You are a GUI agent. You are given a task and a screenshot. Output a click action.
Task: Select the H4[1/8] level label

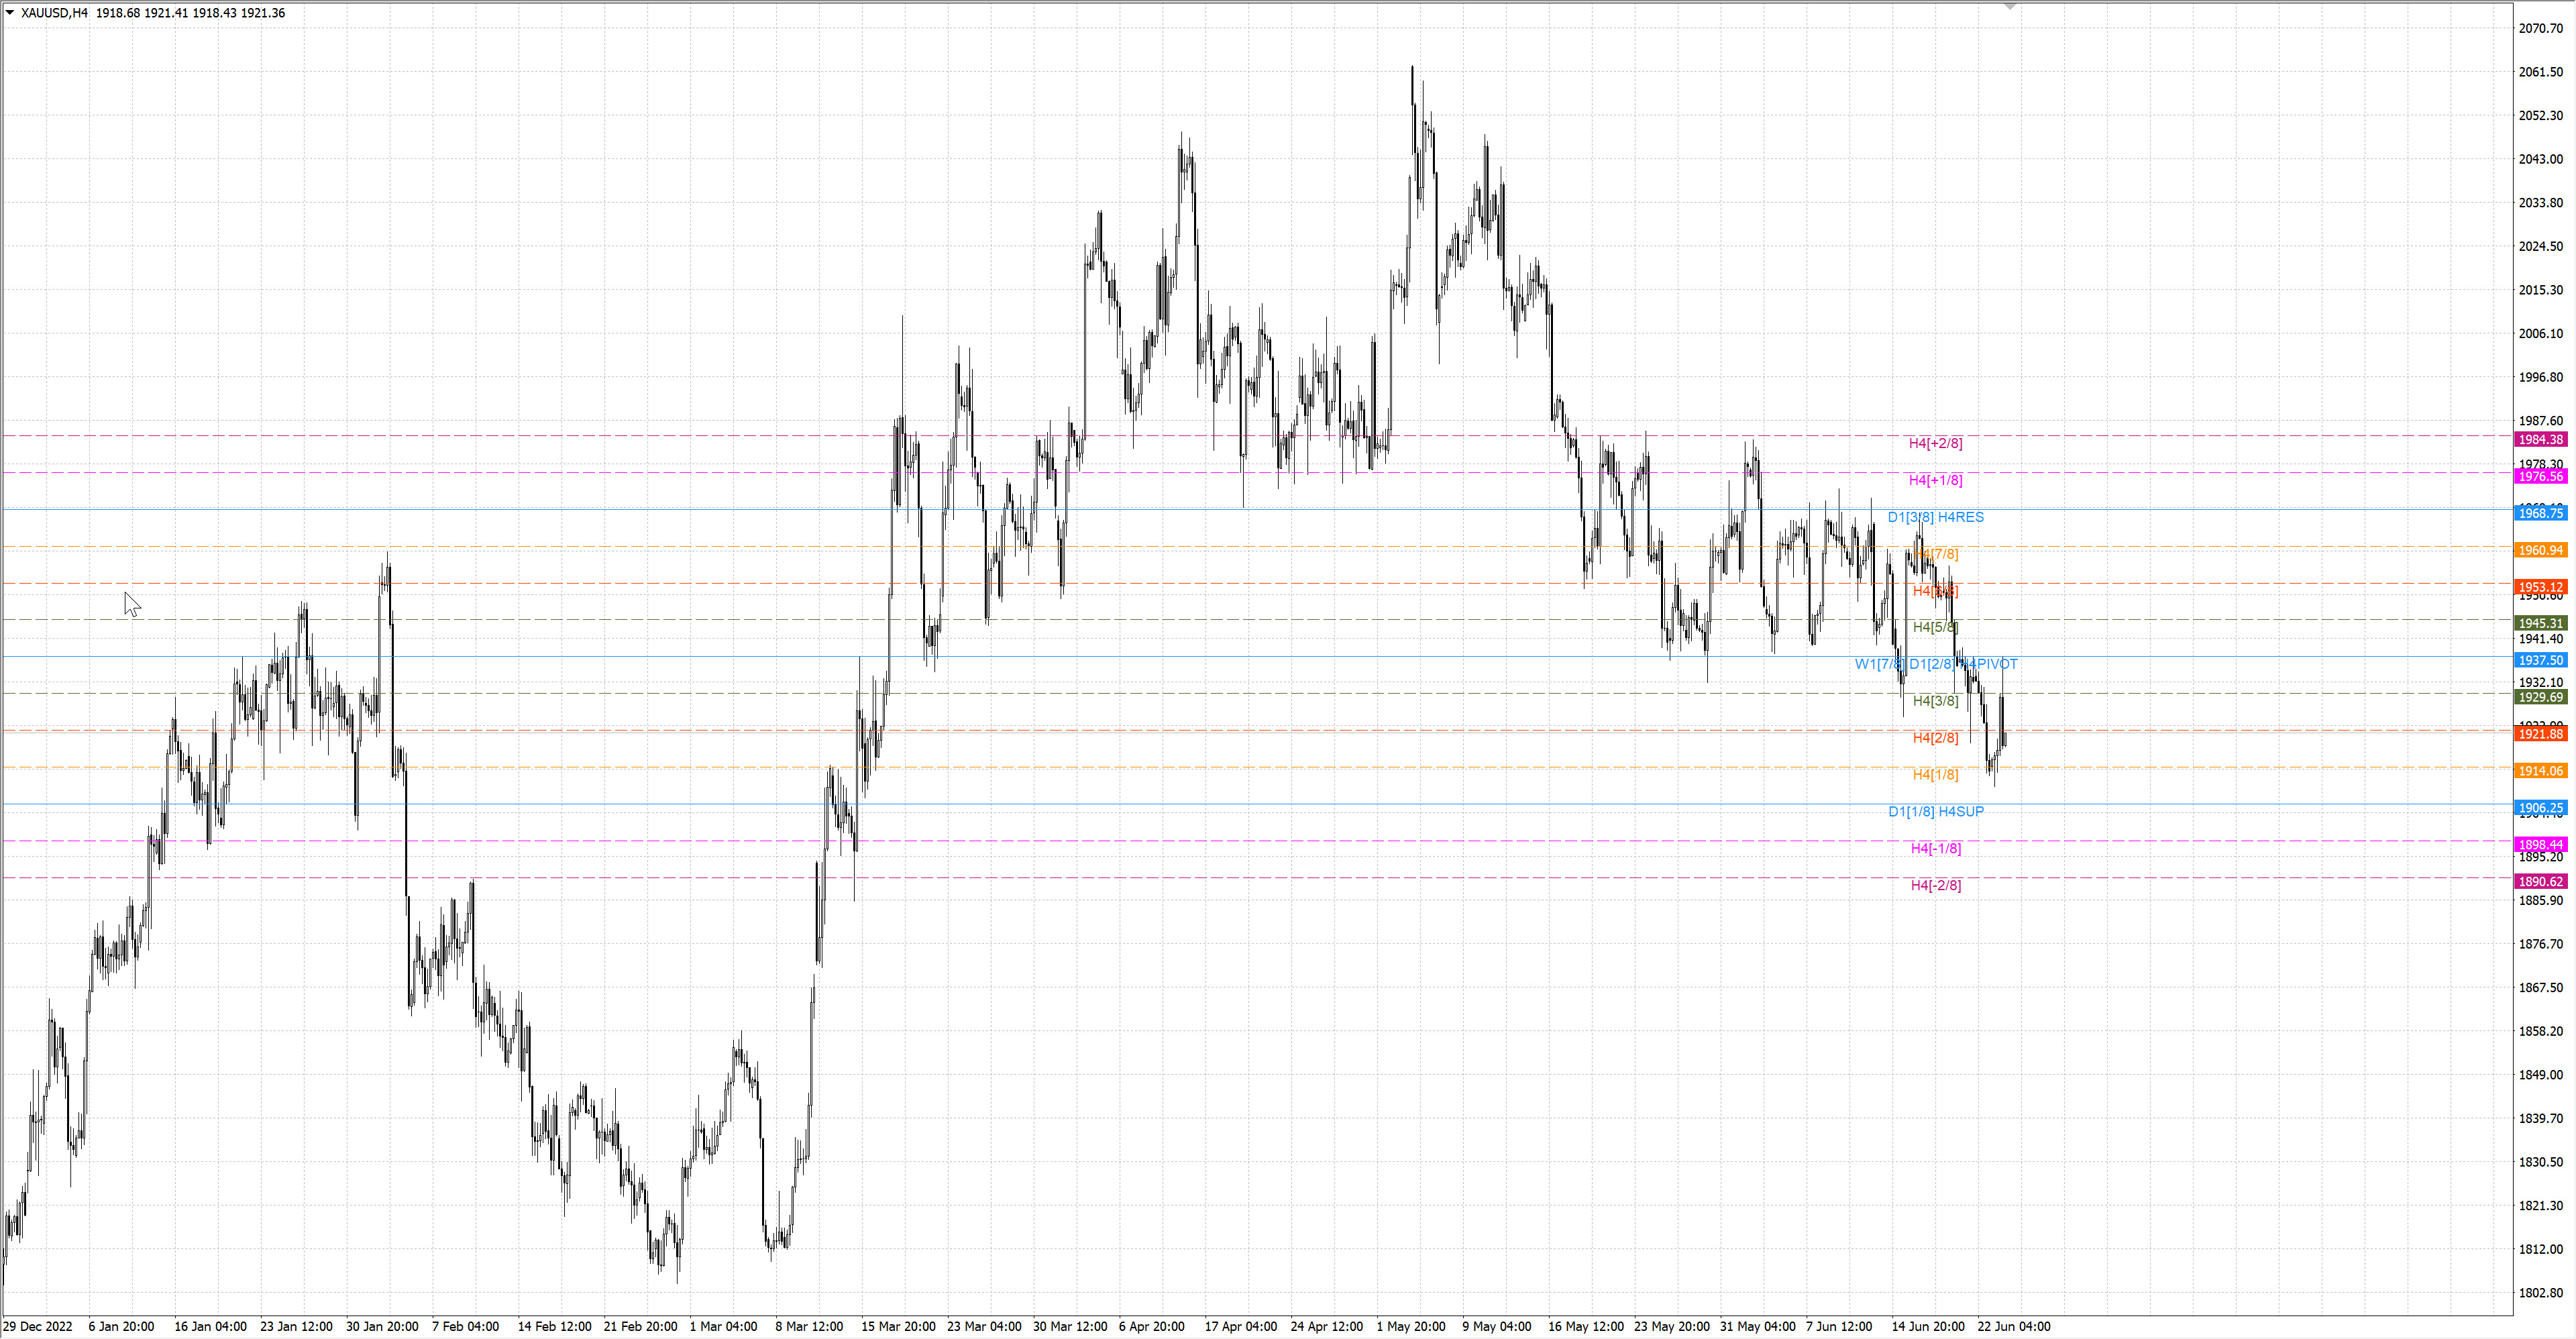coord(1935,774)
